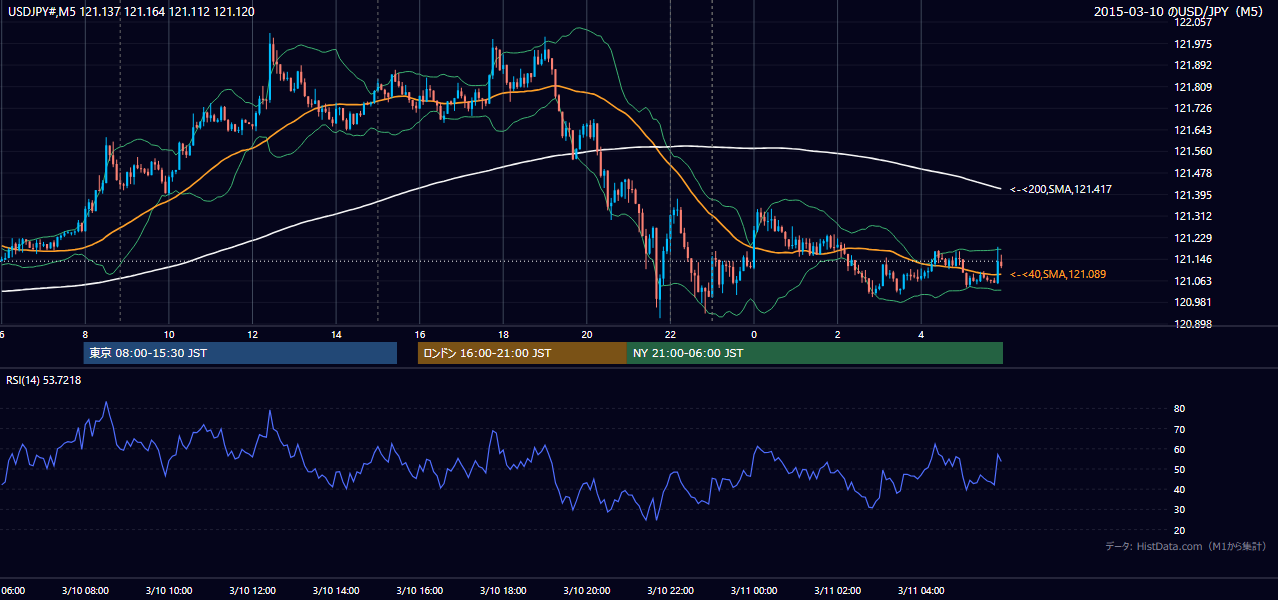Click the 3/11 02:00 time label
The height and width of the screenshot is (600, 1278).
(x=838, y=591)
